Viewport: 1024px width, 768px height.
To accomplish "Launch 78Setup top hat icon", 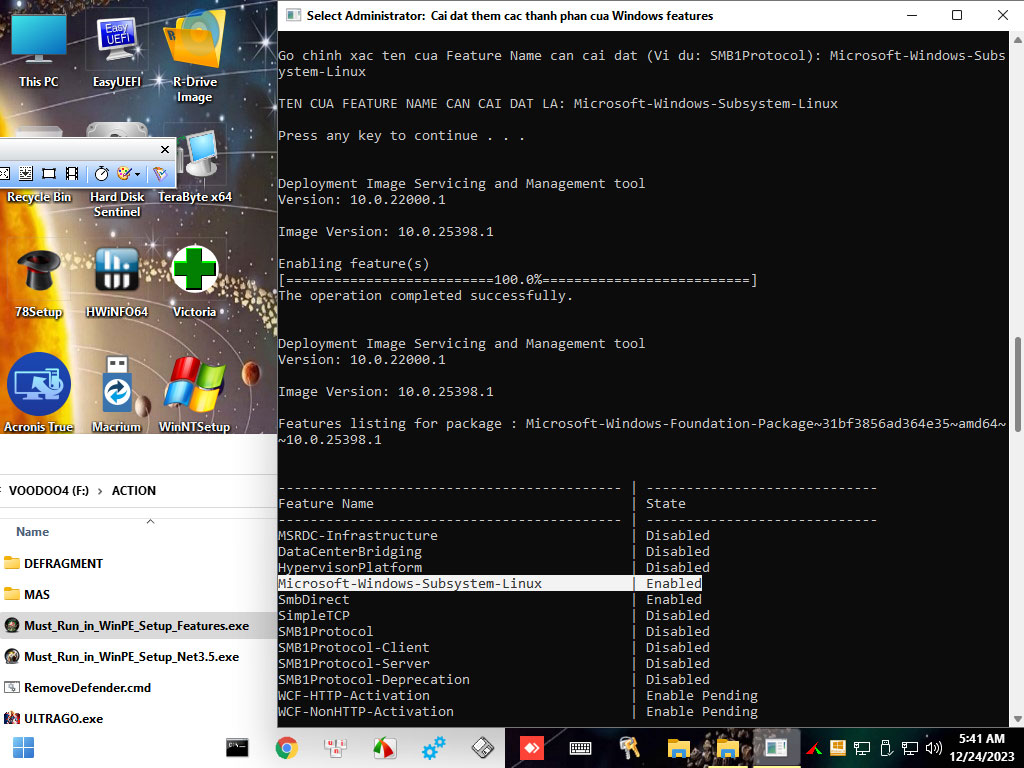I will click(x=39, y=283).
